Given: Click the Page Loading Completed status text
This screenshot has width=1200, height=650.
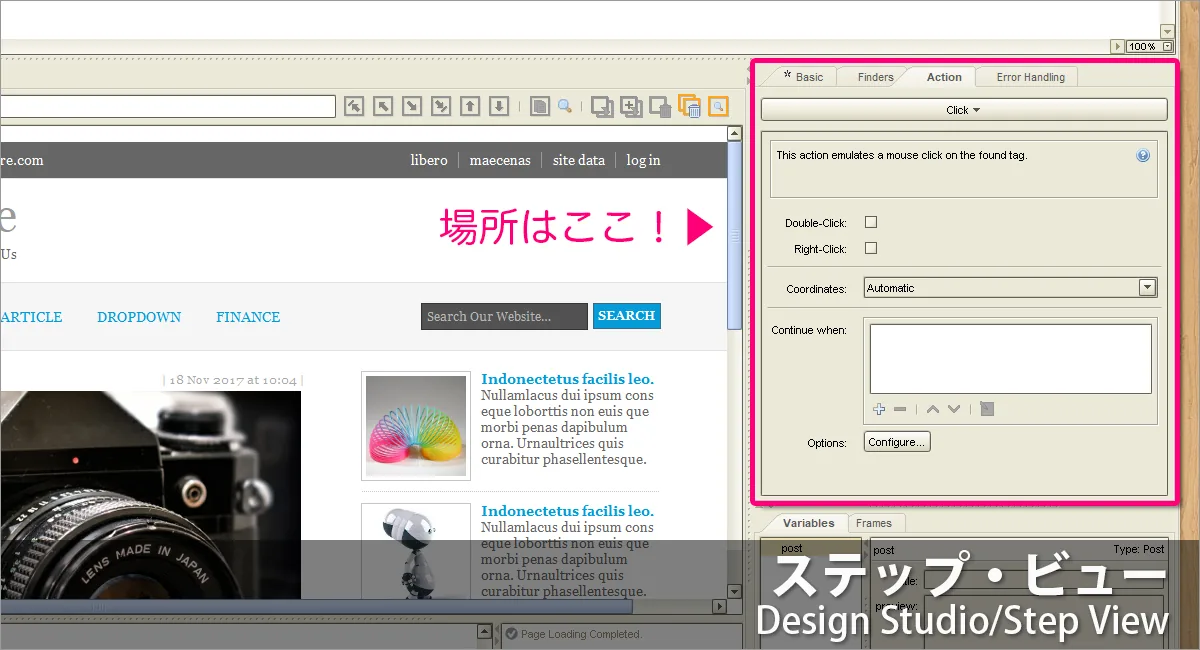Looking at the screenshot, I should 580,634.
